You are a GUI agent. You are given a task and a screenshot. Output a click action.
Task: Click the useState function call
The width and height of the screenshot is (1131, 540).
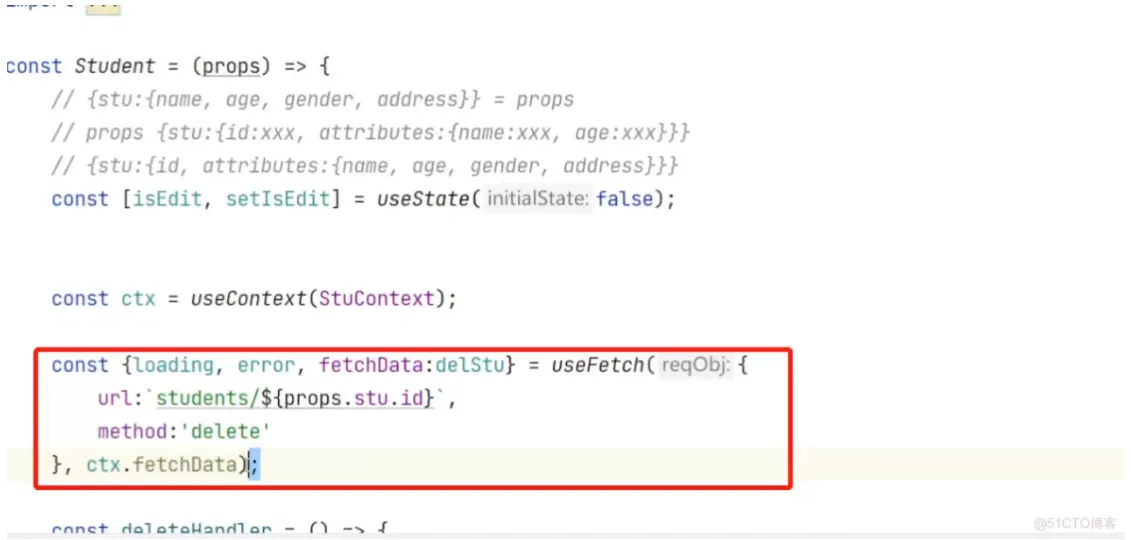pyautogui.click(x=423, y=199)
